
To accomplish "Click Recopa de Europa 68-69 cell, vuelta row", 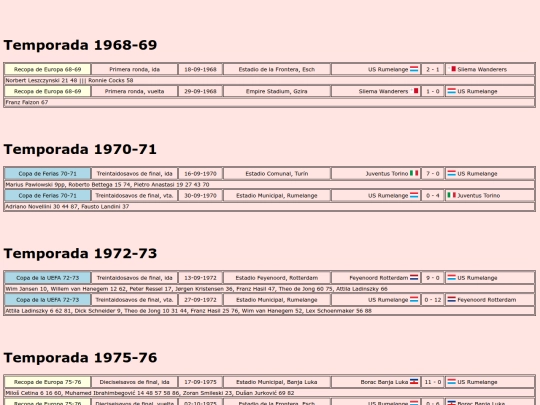I will coord(48,91).
